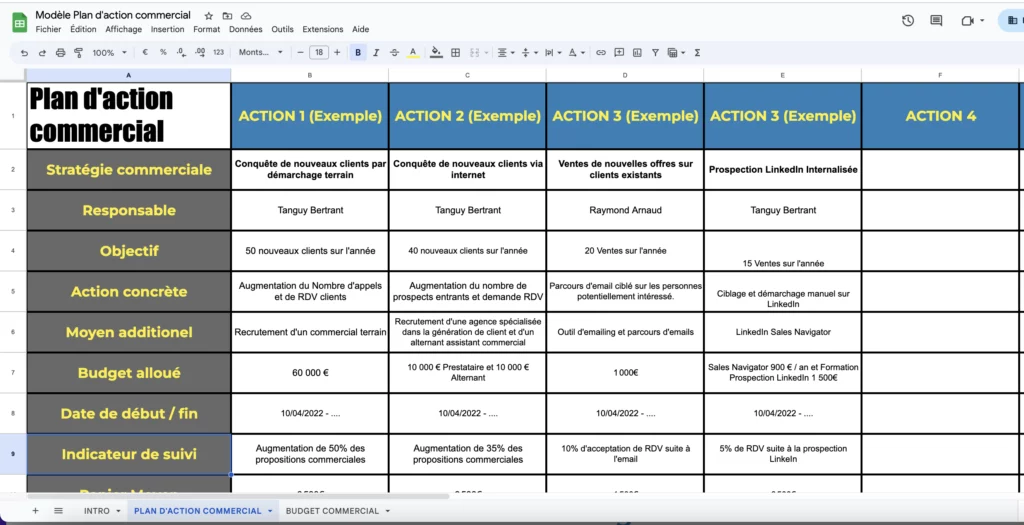Click the font size field showing 18

click(319, 53)
